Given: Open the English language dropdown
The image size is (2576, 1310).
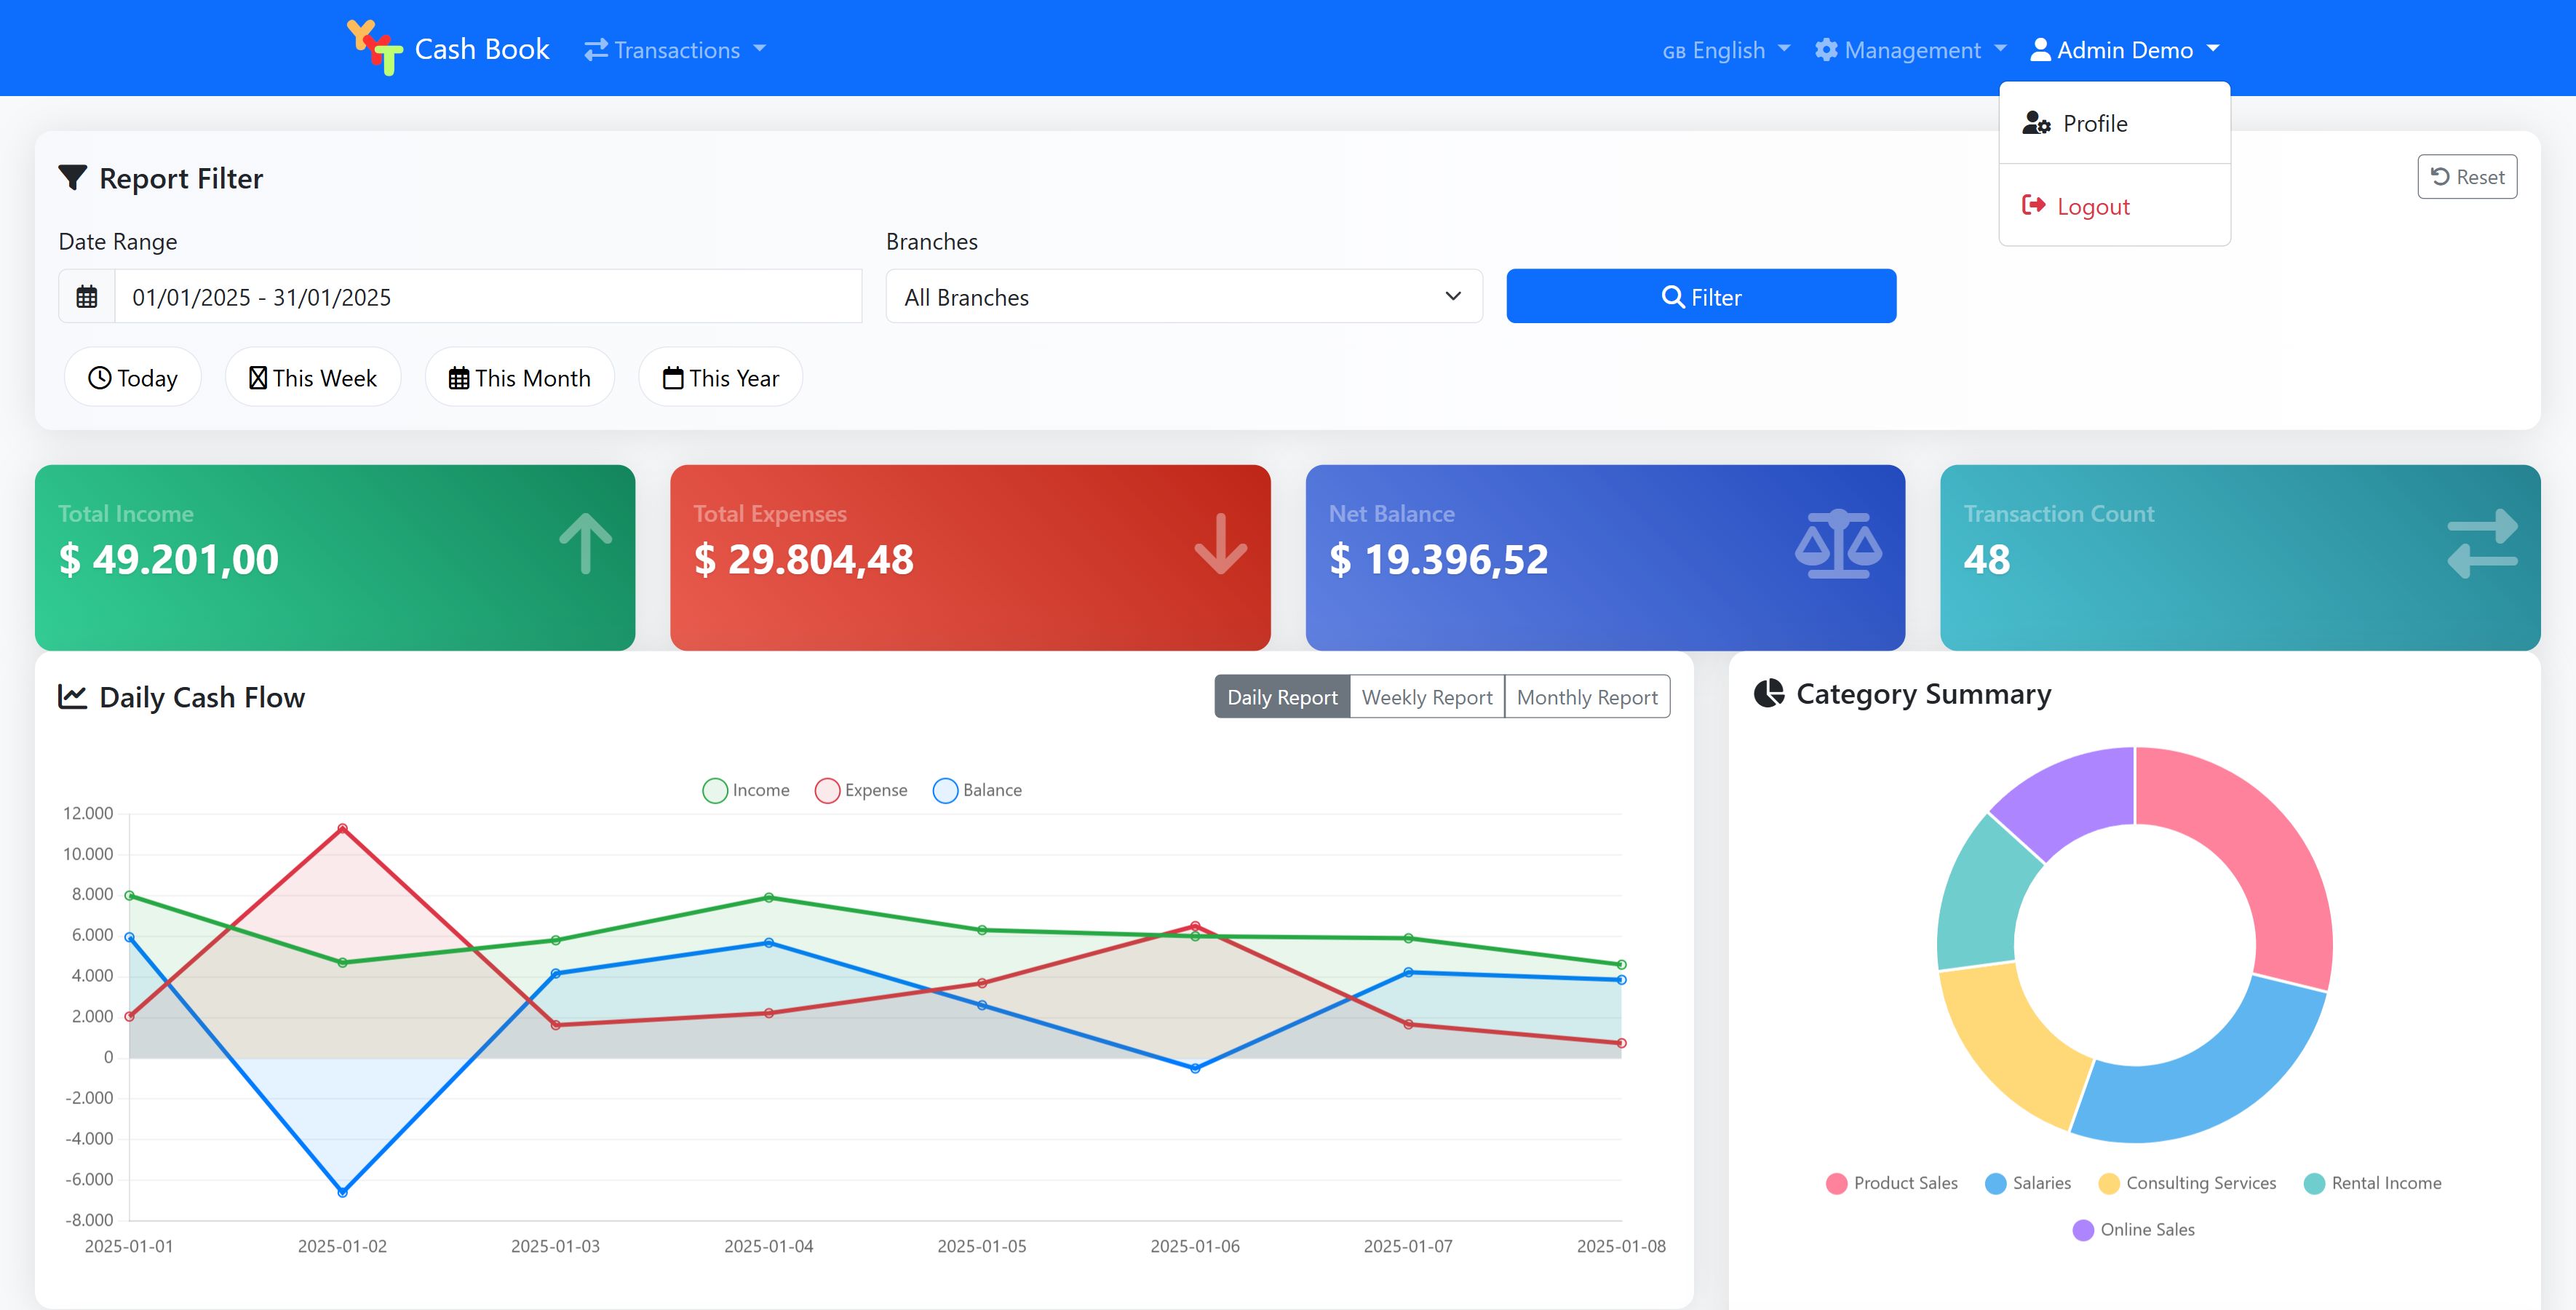Looking at the screenshot, I should (x=1726, y=50).
